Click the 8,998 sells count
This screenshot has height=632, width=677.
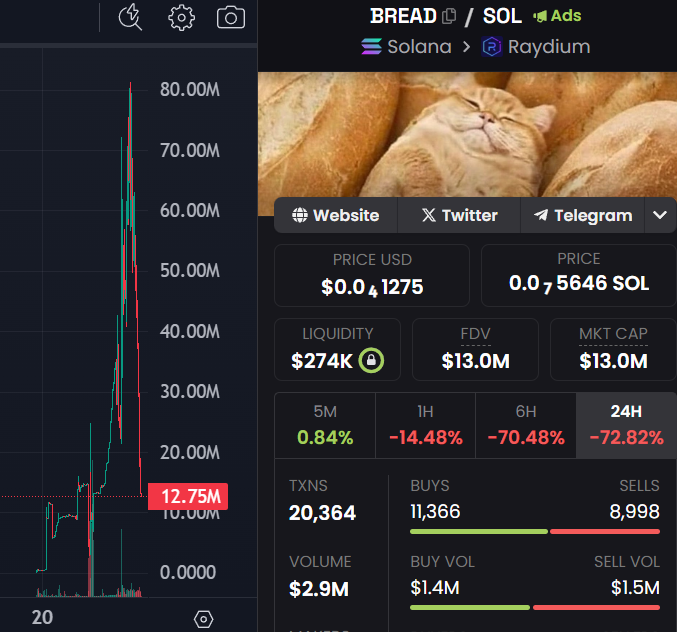pos(634,512)
